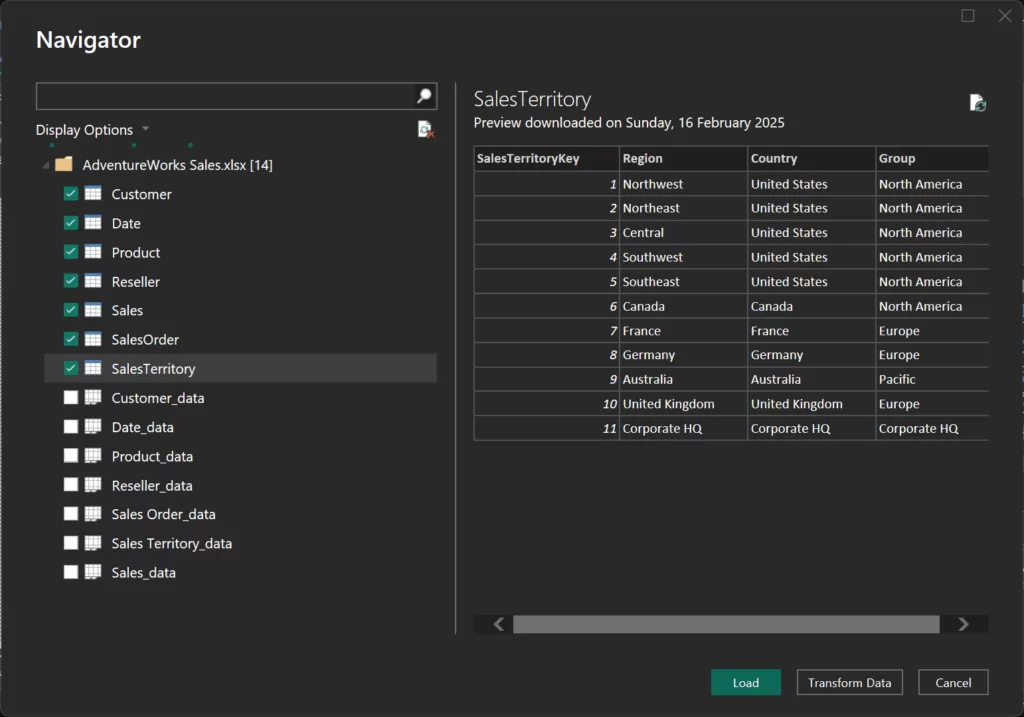
Task: Check the Sales_data checkbox
Action: (71, 573)
